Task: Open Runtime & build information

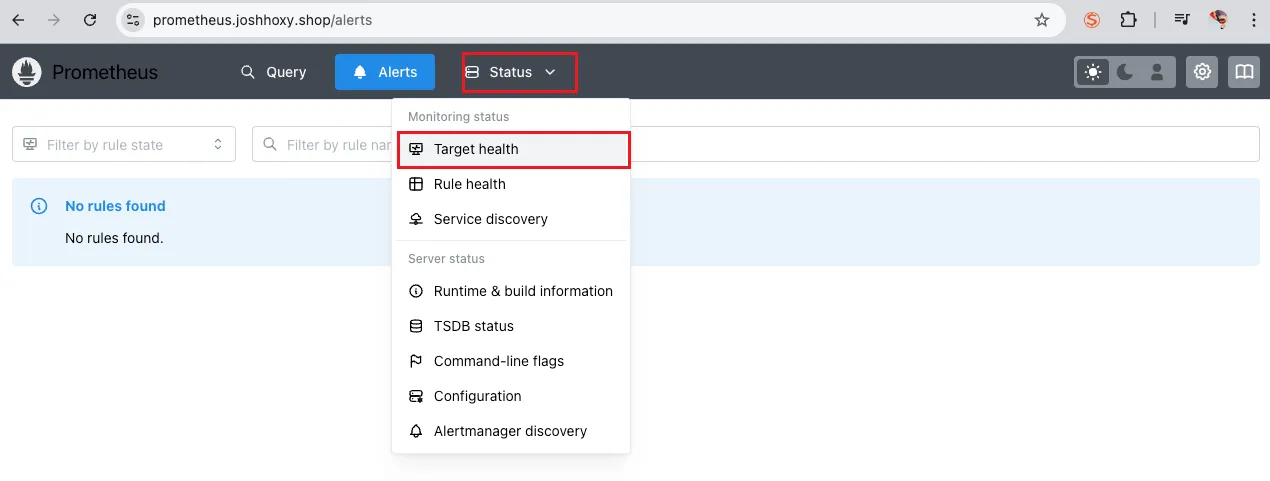Action: [511, 291]
